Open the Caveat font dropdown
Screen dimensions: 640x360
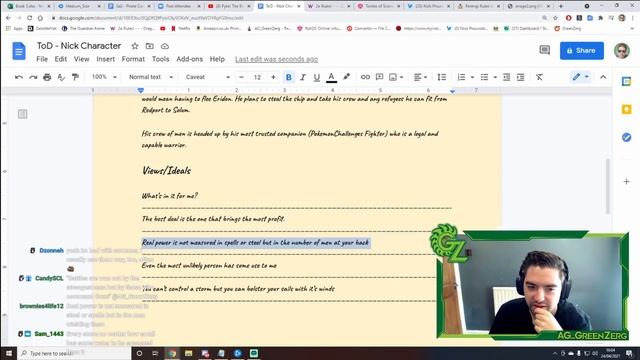[207, 77]
